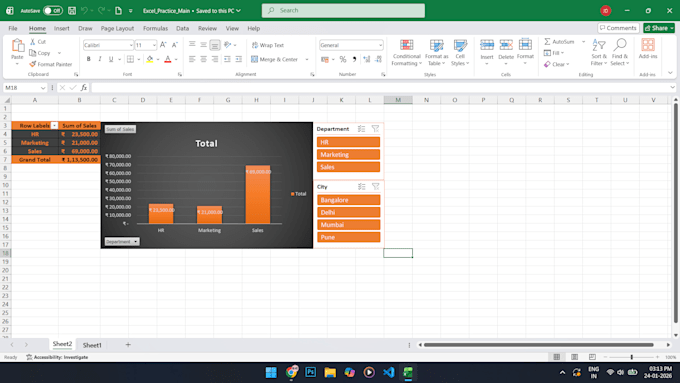Screen dimensions: 680x383
Task: Open Sort & Filter menu
Action: pos(599,52)
